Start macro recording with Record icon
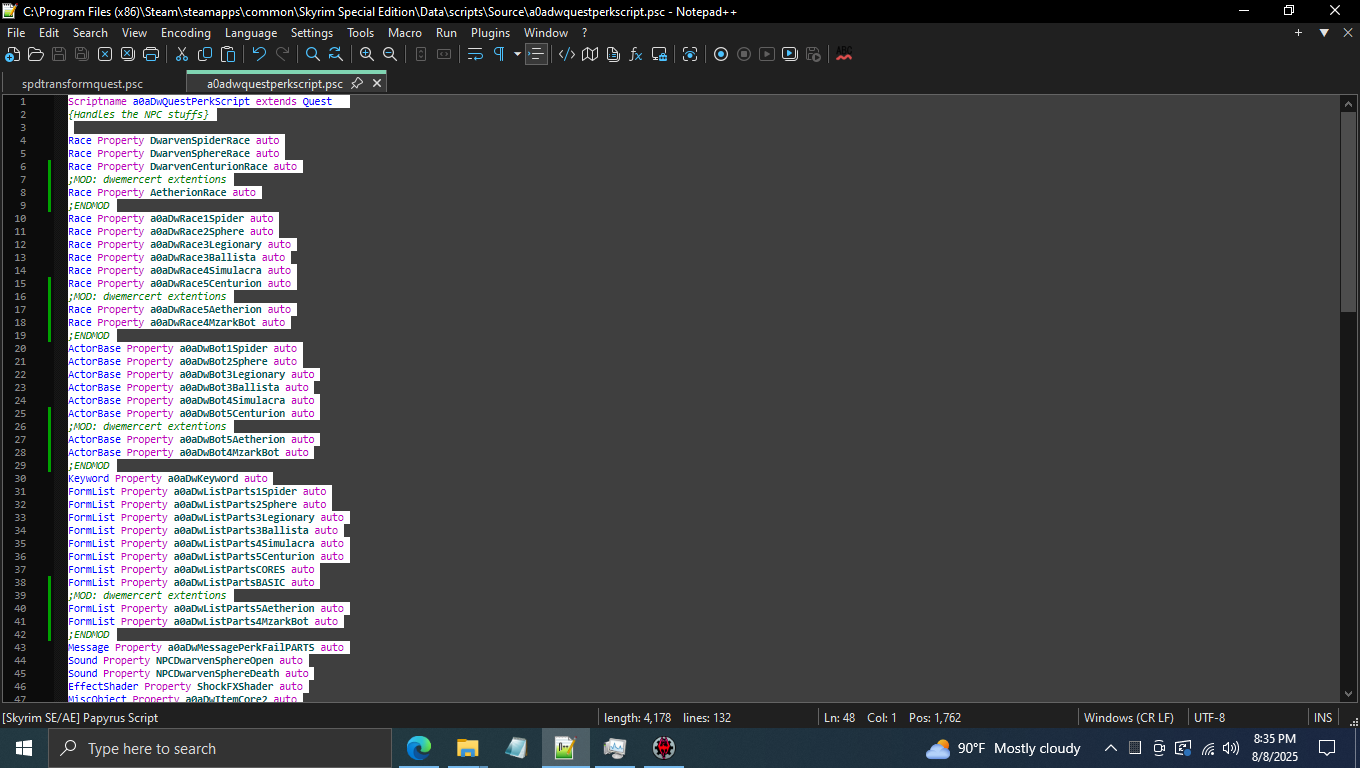 point(721,54)
